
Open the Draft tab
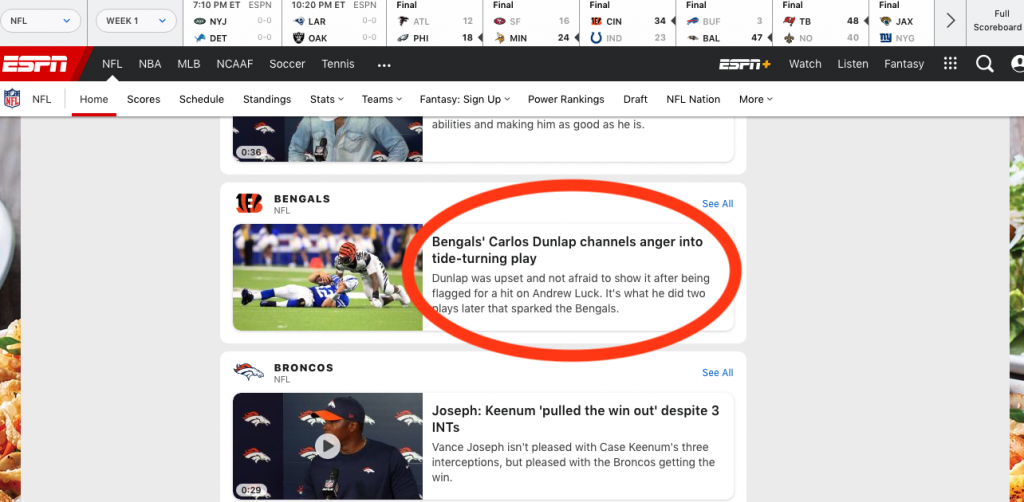coord(635,99)
